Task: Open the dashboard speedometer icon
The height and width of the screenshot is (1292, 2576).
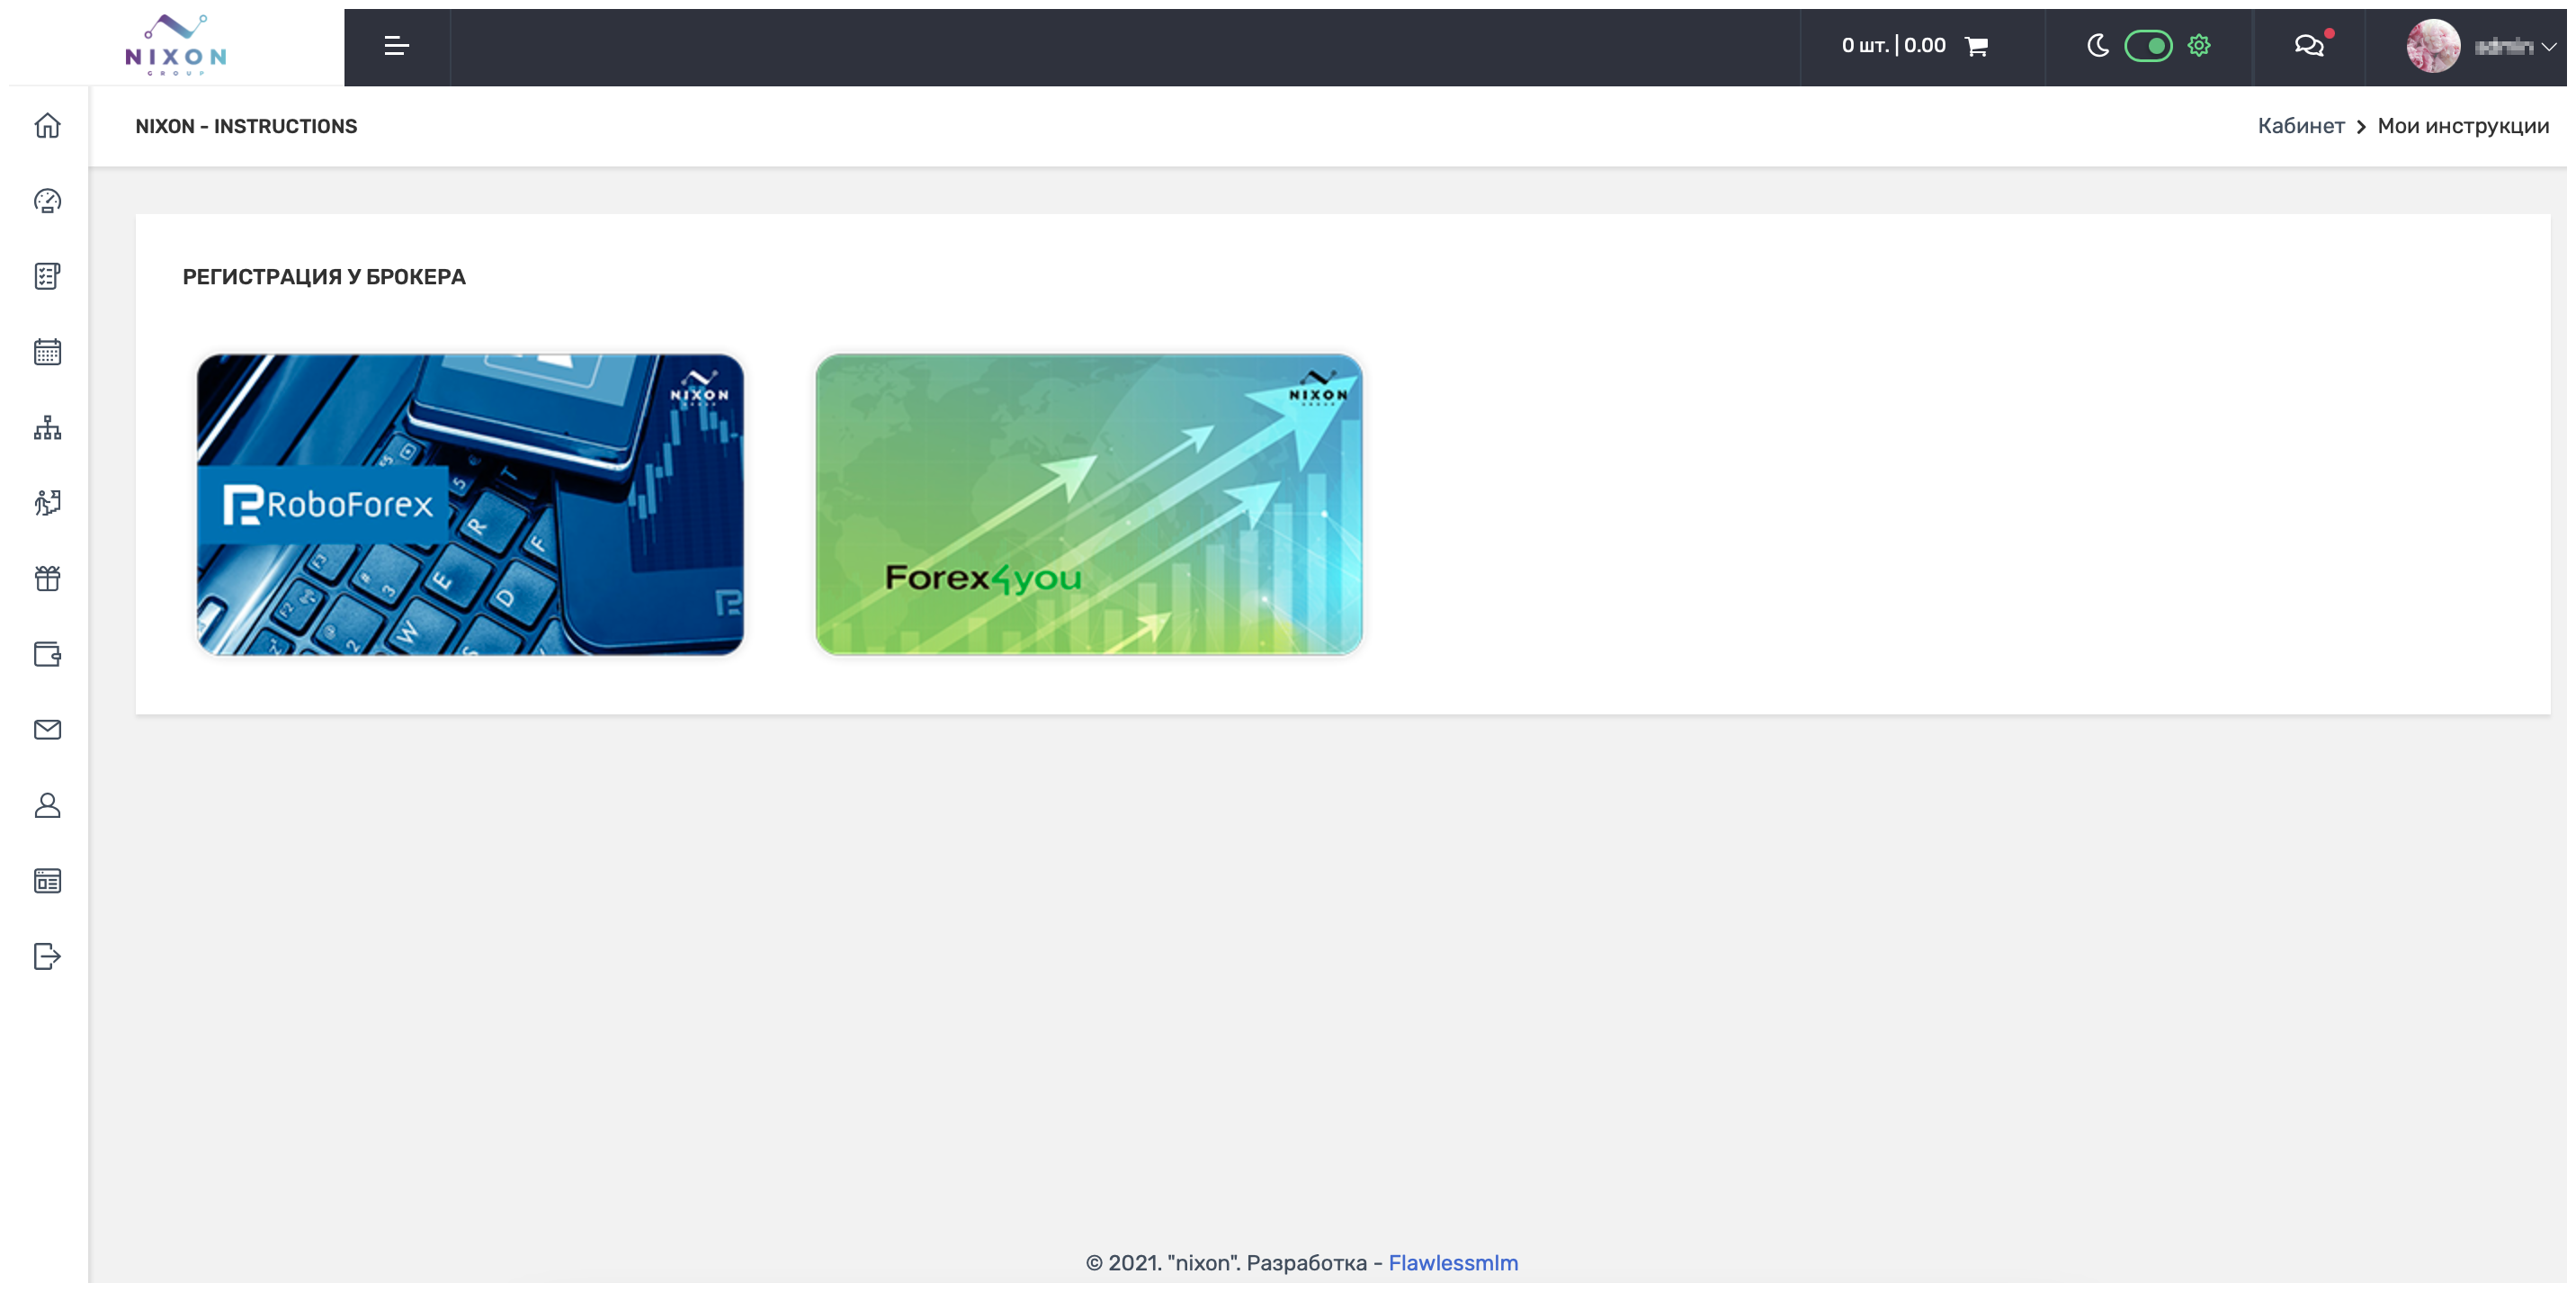Action: coord(47,201)
